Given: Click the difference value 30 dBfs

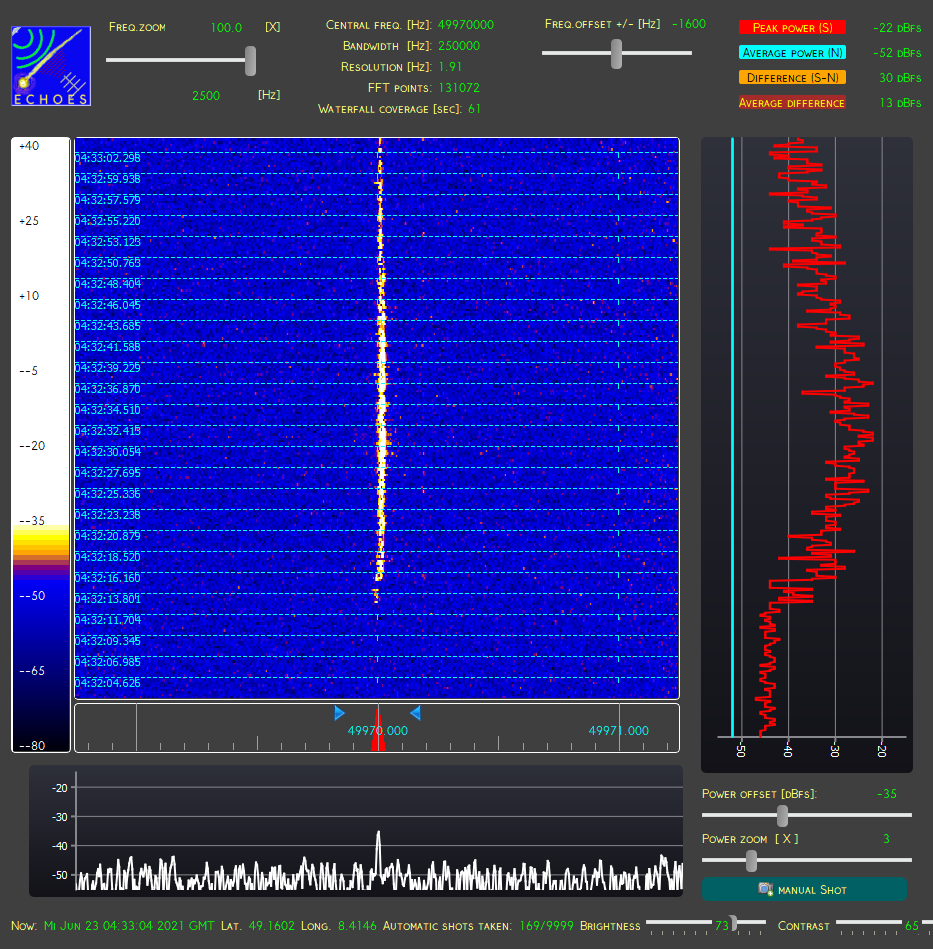Looking at the screenshot, I should pyautogui.click(x=900, y=77).
